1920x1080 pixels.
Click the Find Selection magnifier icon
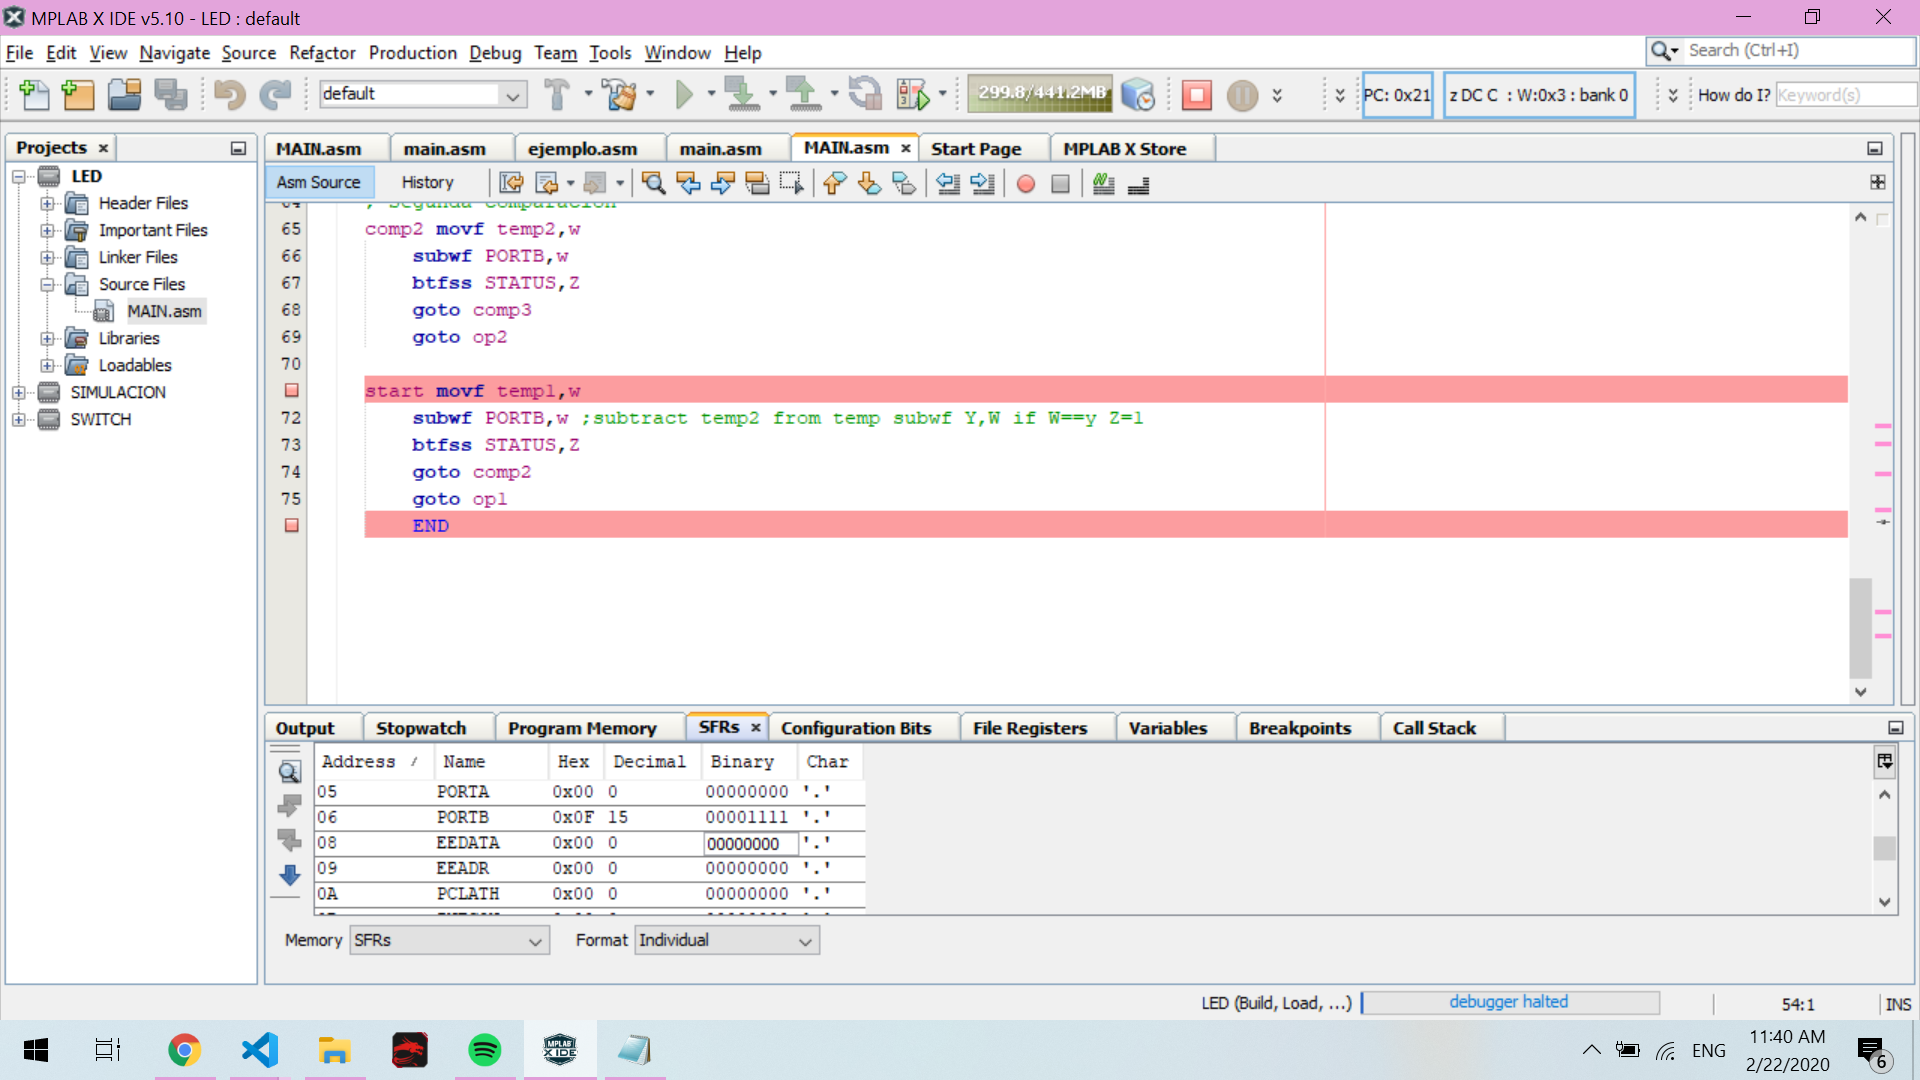coord(653,183)
